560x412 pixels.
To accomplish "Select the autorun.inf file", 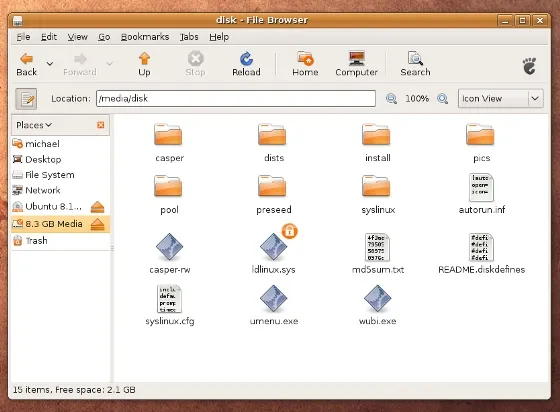I will pos(481,194).
